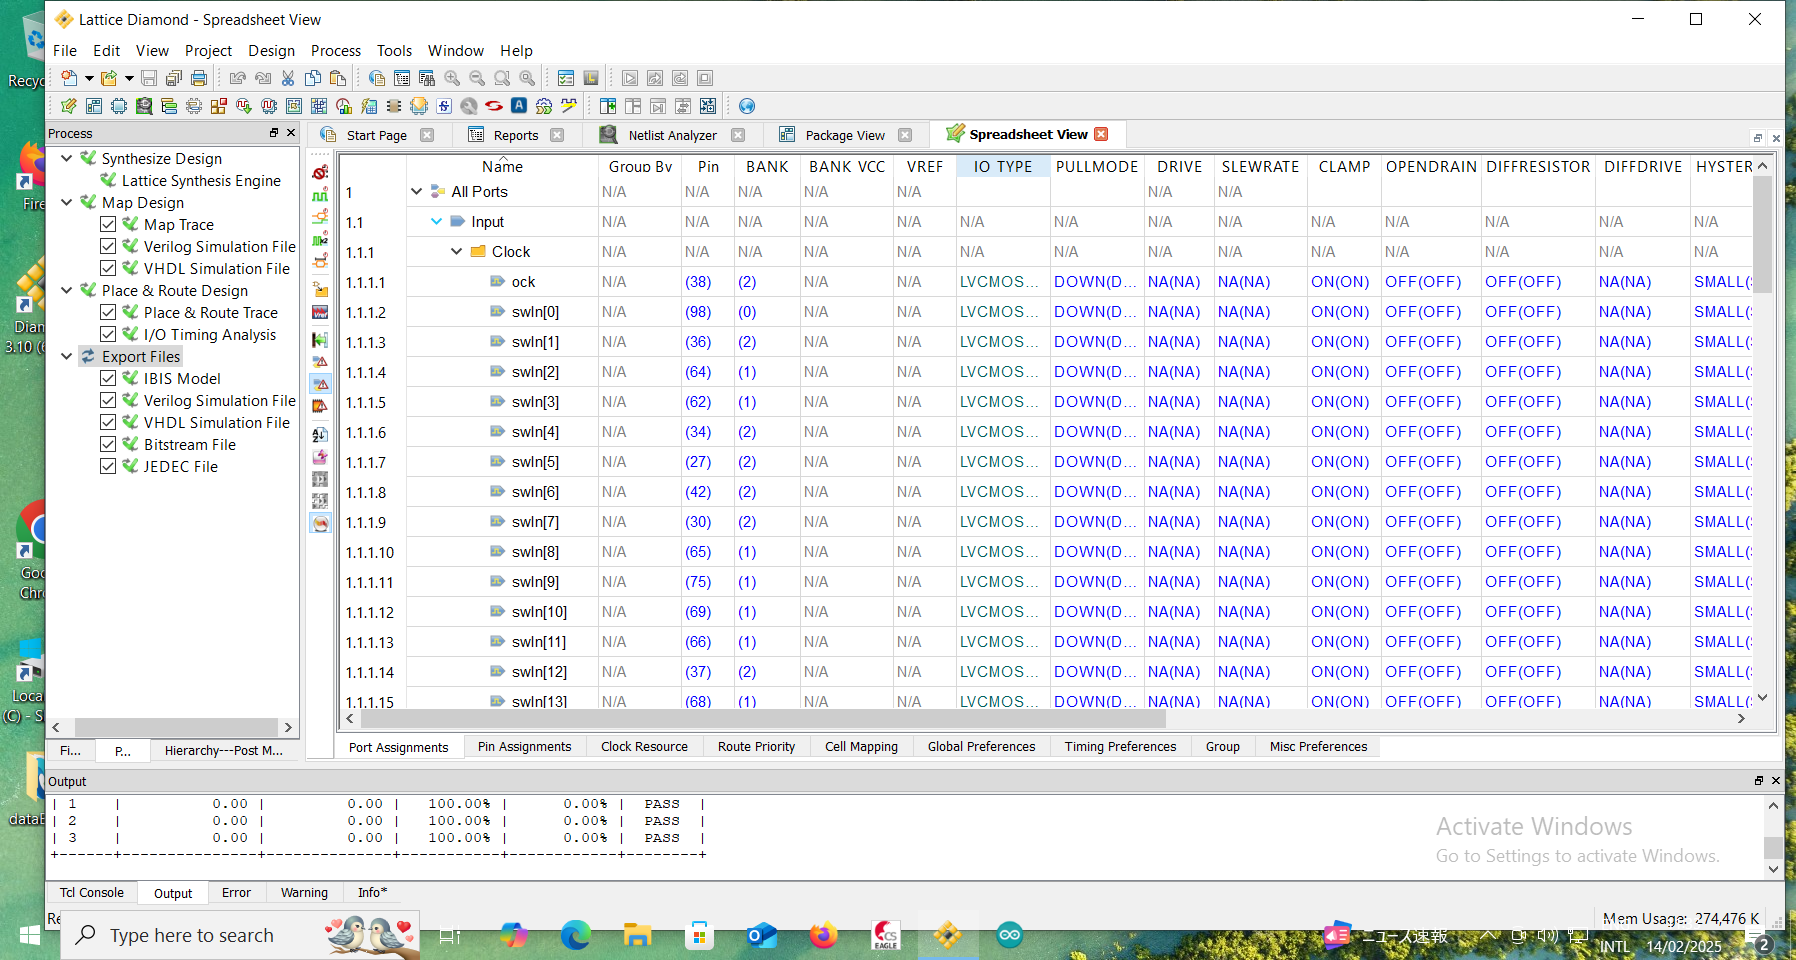
Task: Click the red swirl toolbar icon
Action: (494, 106)
